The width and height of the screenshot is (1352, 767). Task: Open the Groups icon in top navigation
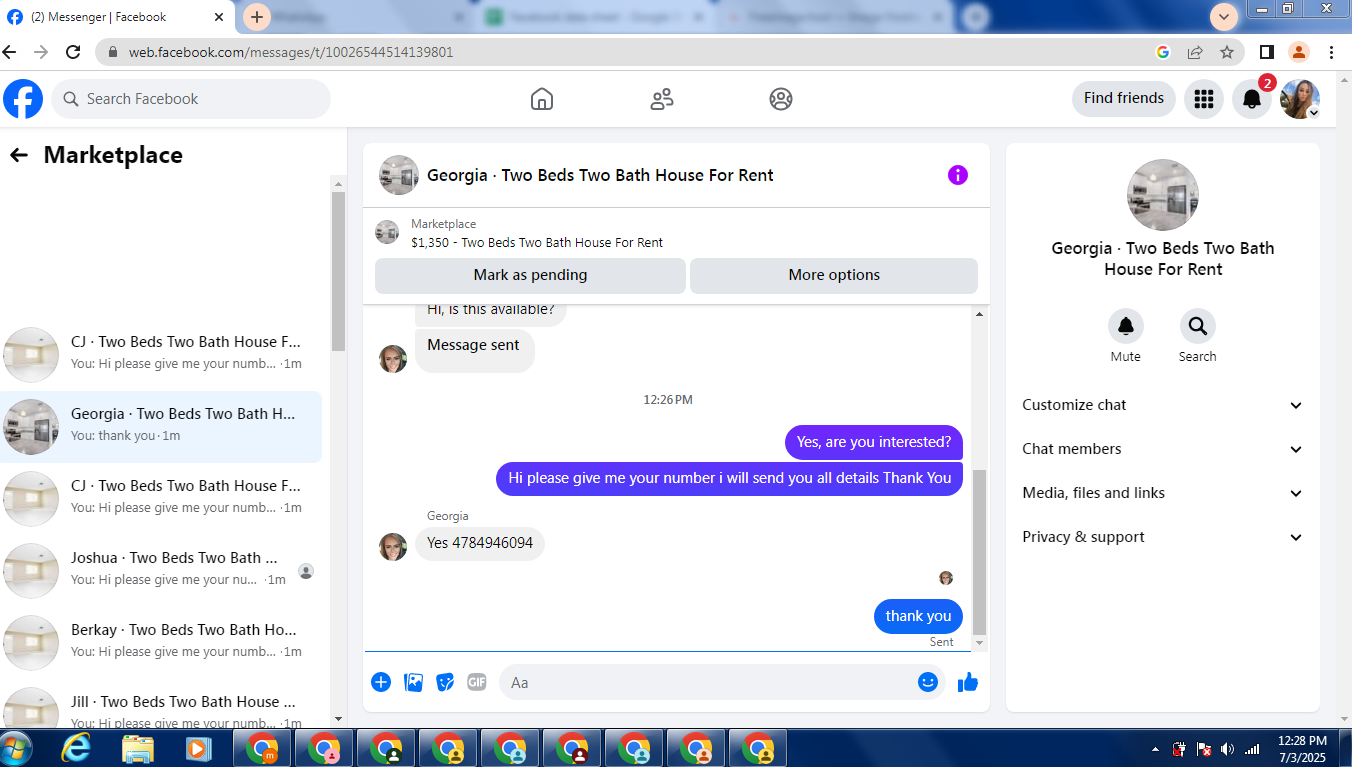(x=781, y=99)
